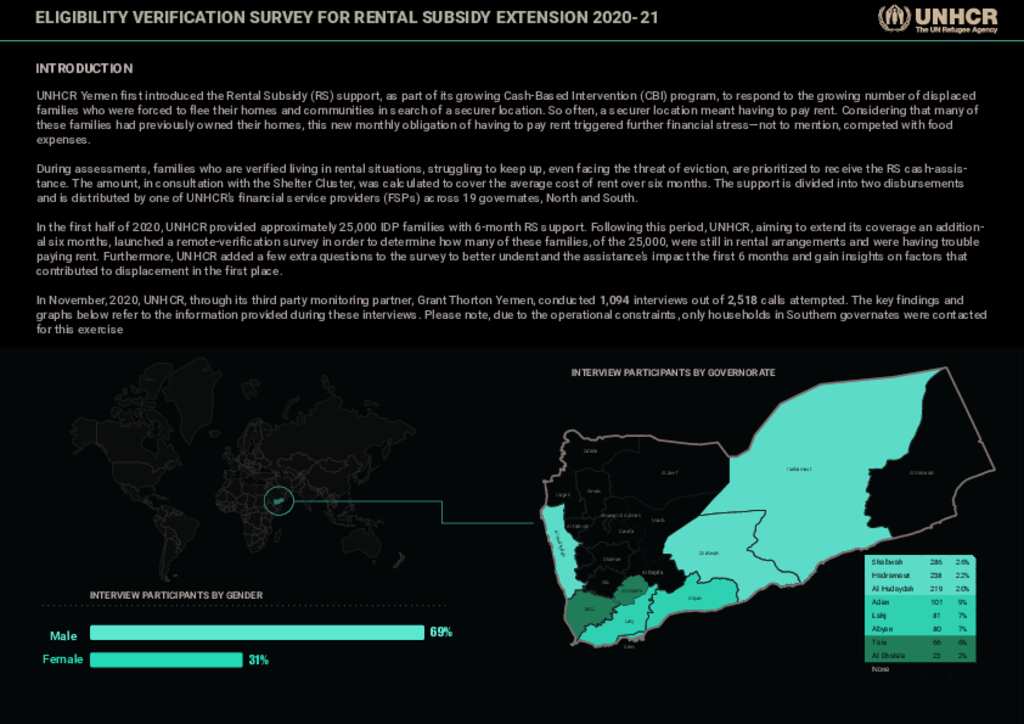Click the None label below the legend table
This screenshot has width=1024, height=724.
point(879,669)
